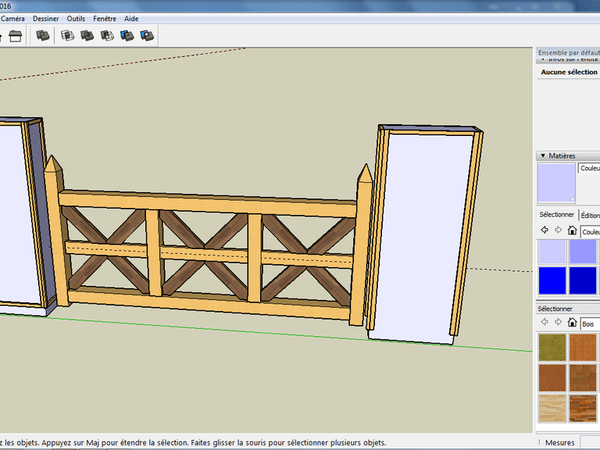This screenshot has height=450, width=600.
Task: Go forward in the Bois material browser
Action: (x=557, y=323)
